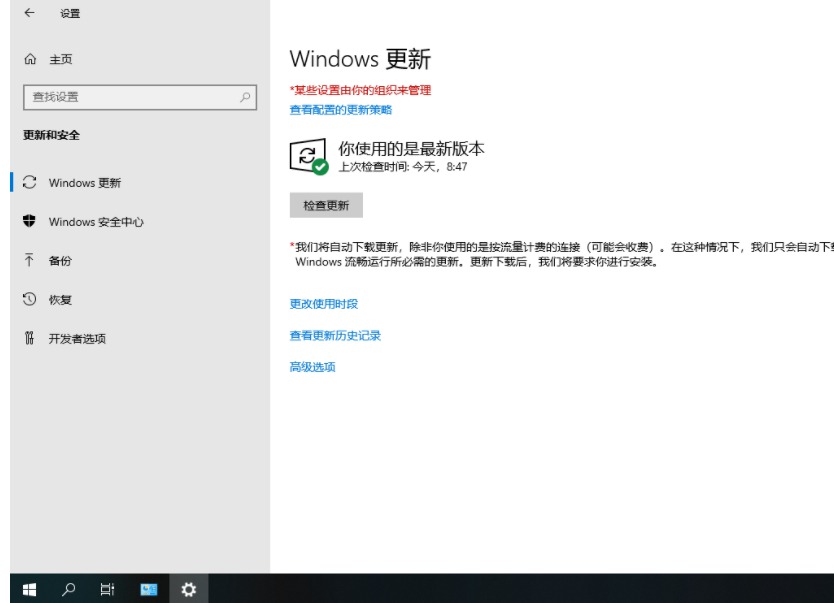Click the 设置 window title text

70,13
